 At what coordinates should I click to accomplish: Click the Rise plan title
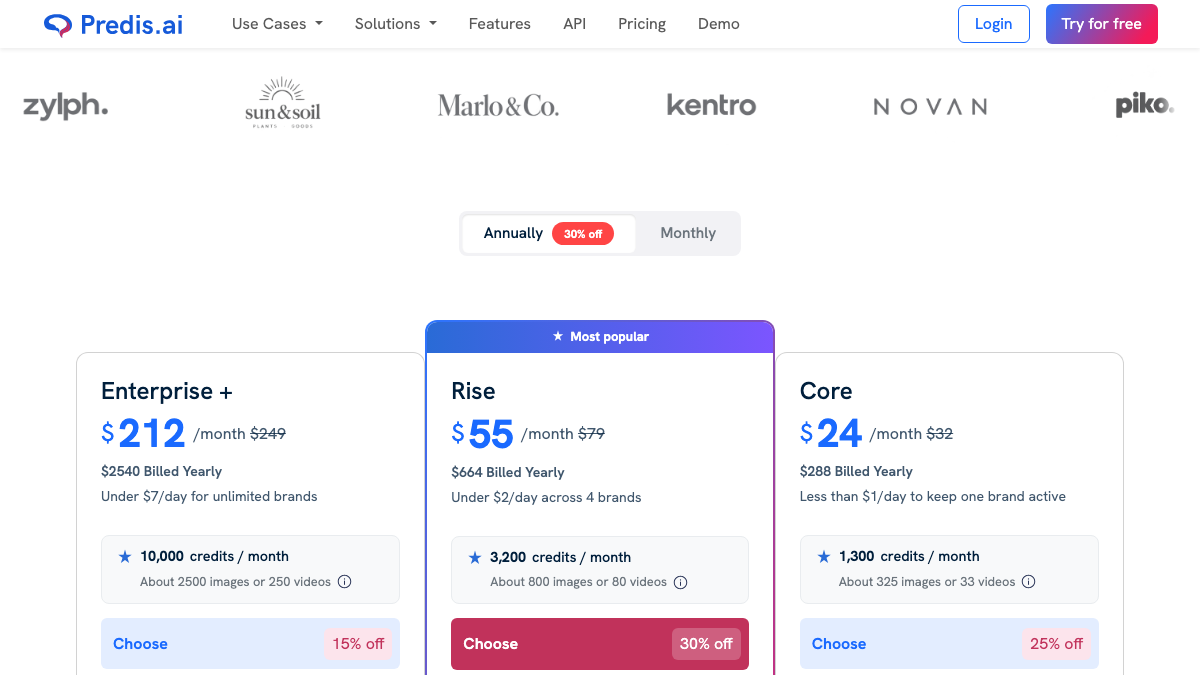tap(473, 391)
